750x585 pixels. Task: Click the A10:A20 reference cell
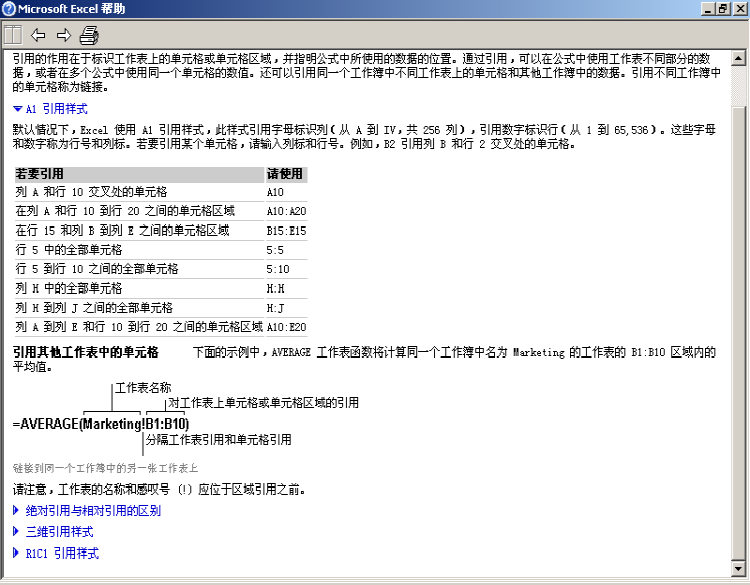coord(286,211)
